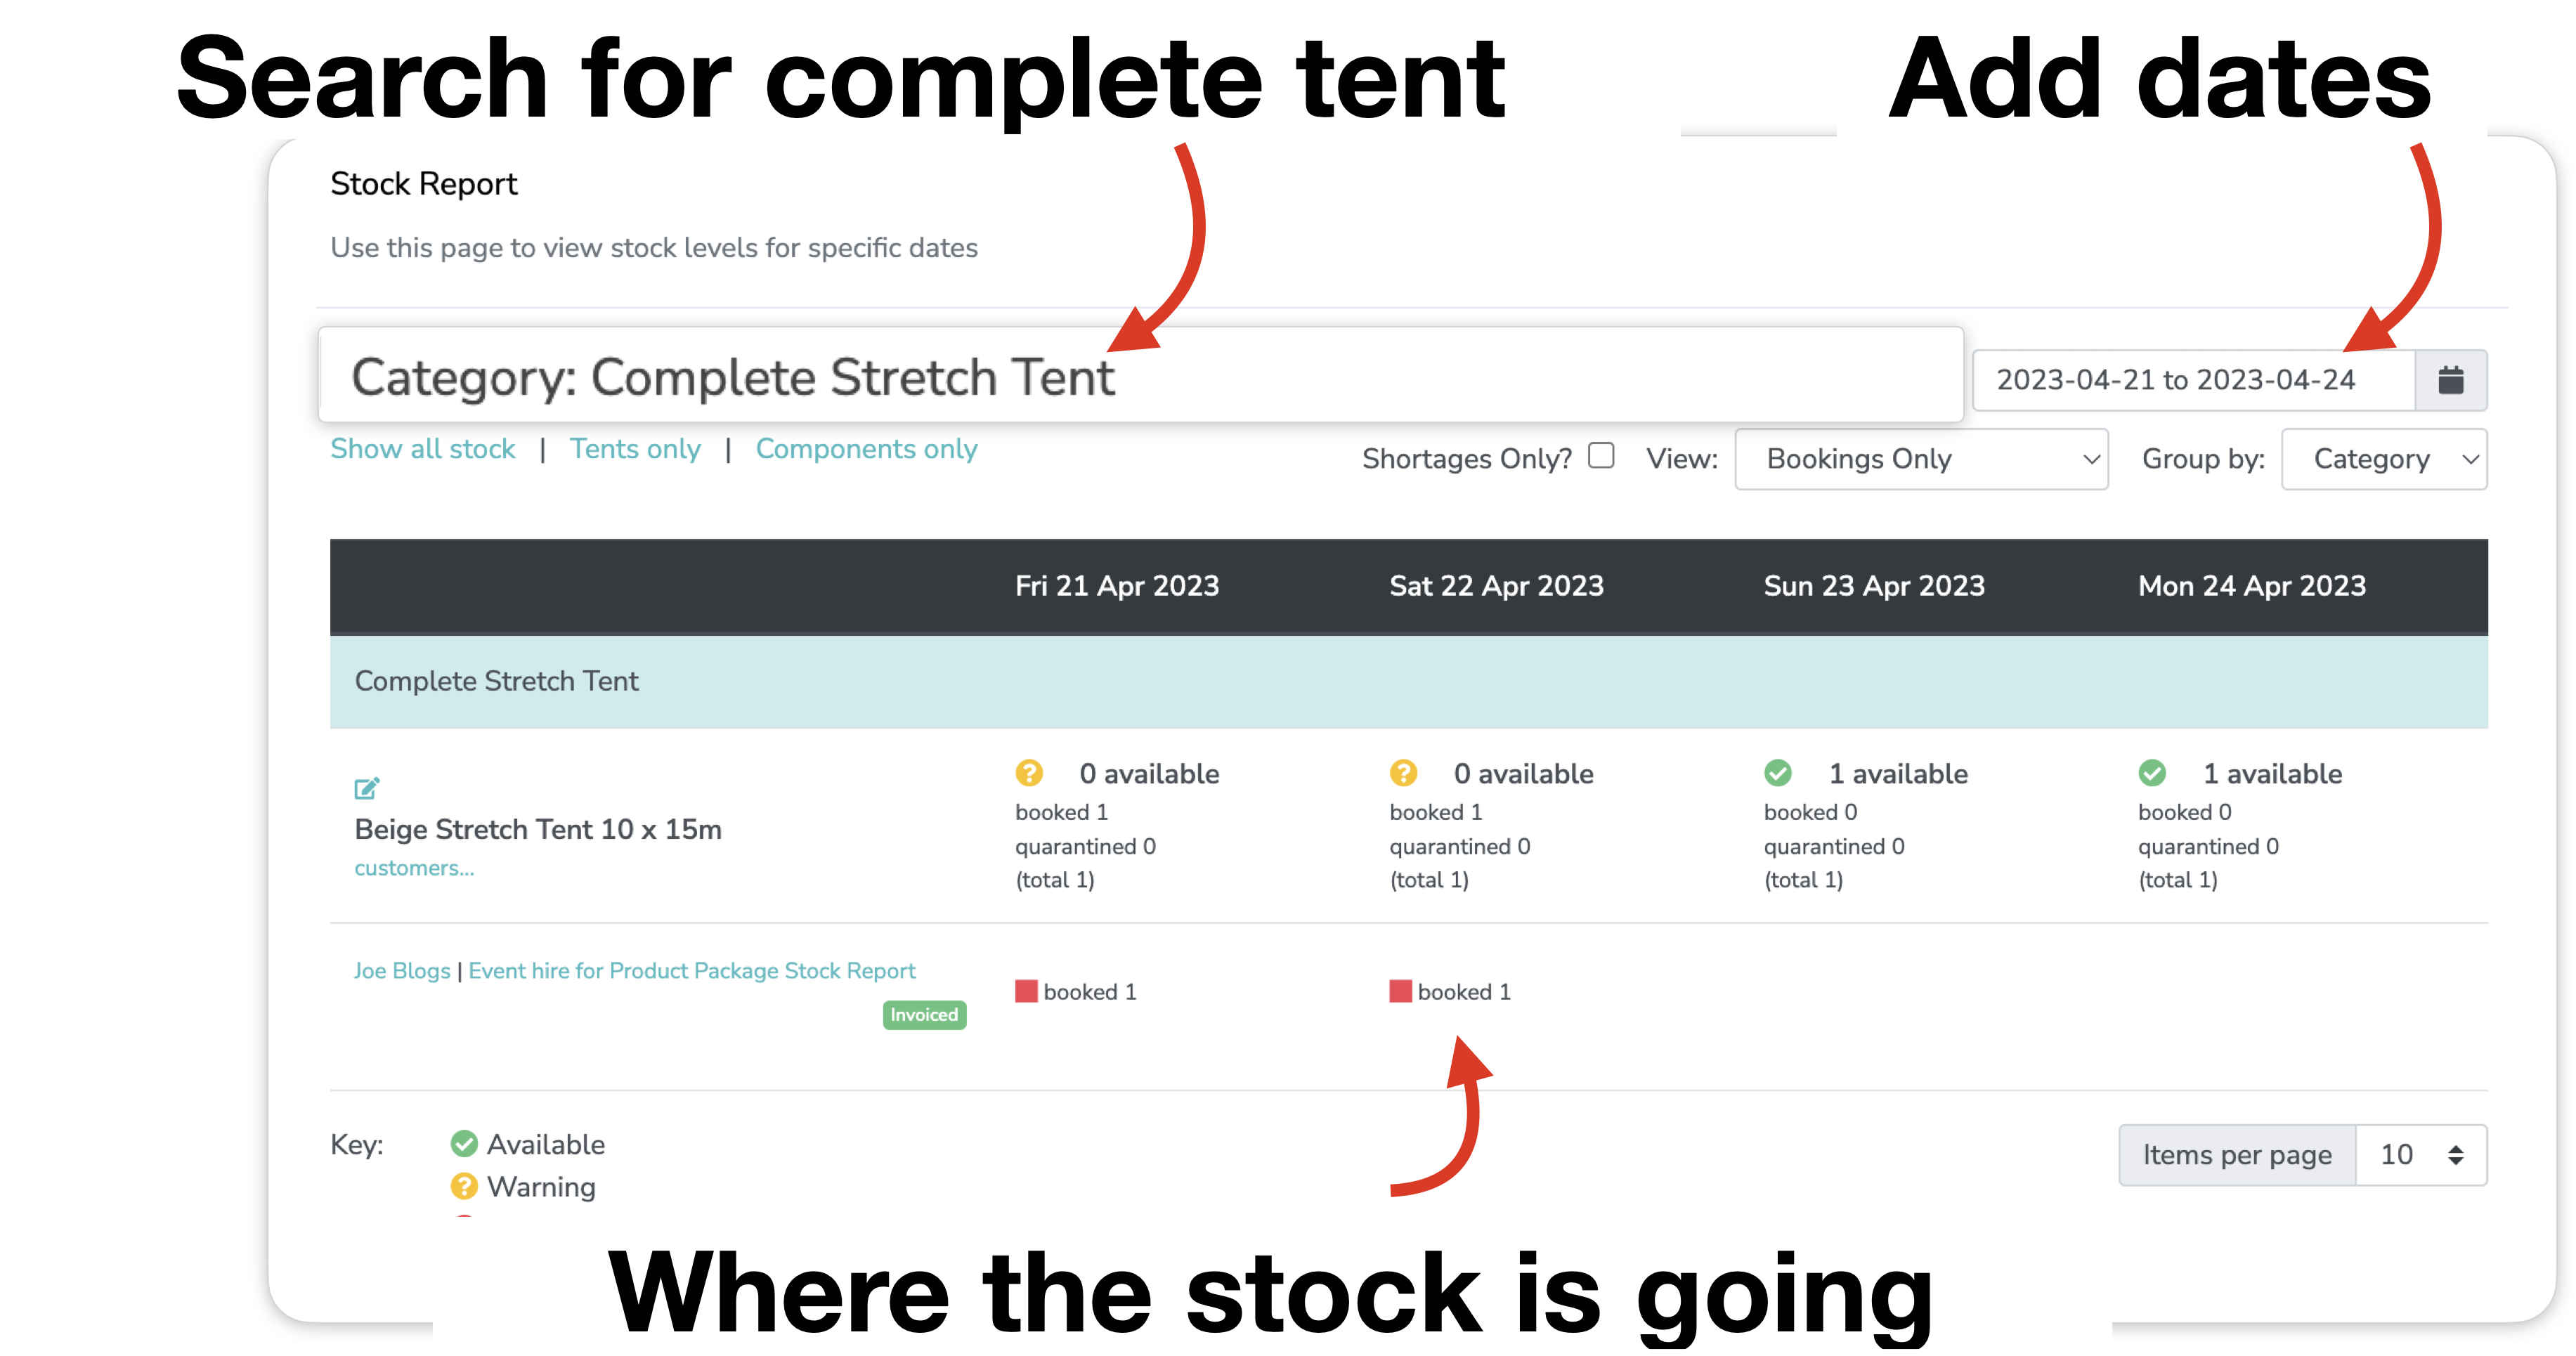The height and width of the screenshot is (1356, 2576).
Task: Open the View Bookings Only dropdown
Action: click(1921, 459)
